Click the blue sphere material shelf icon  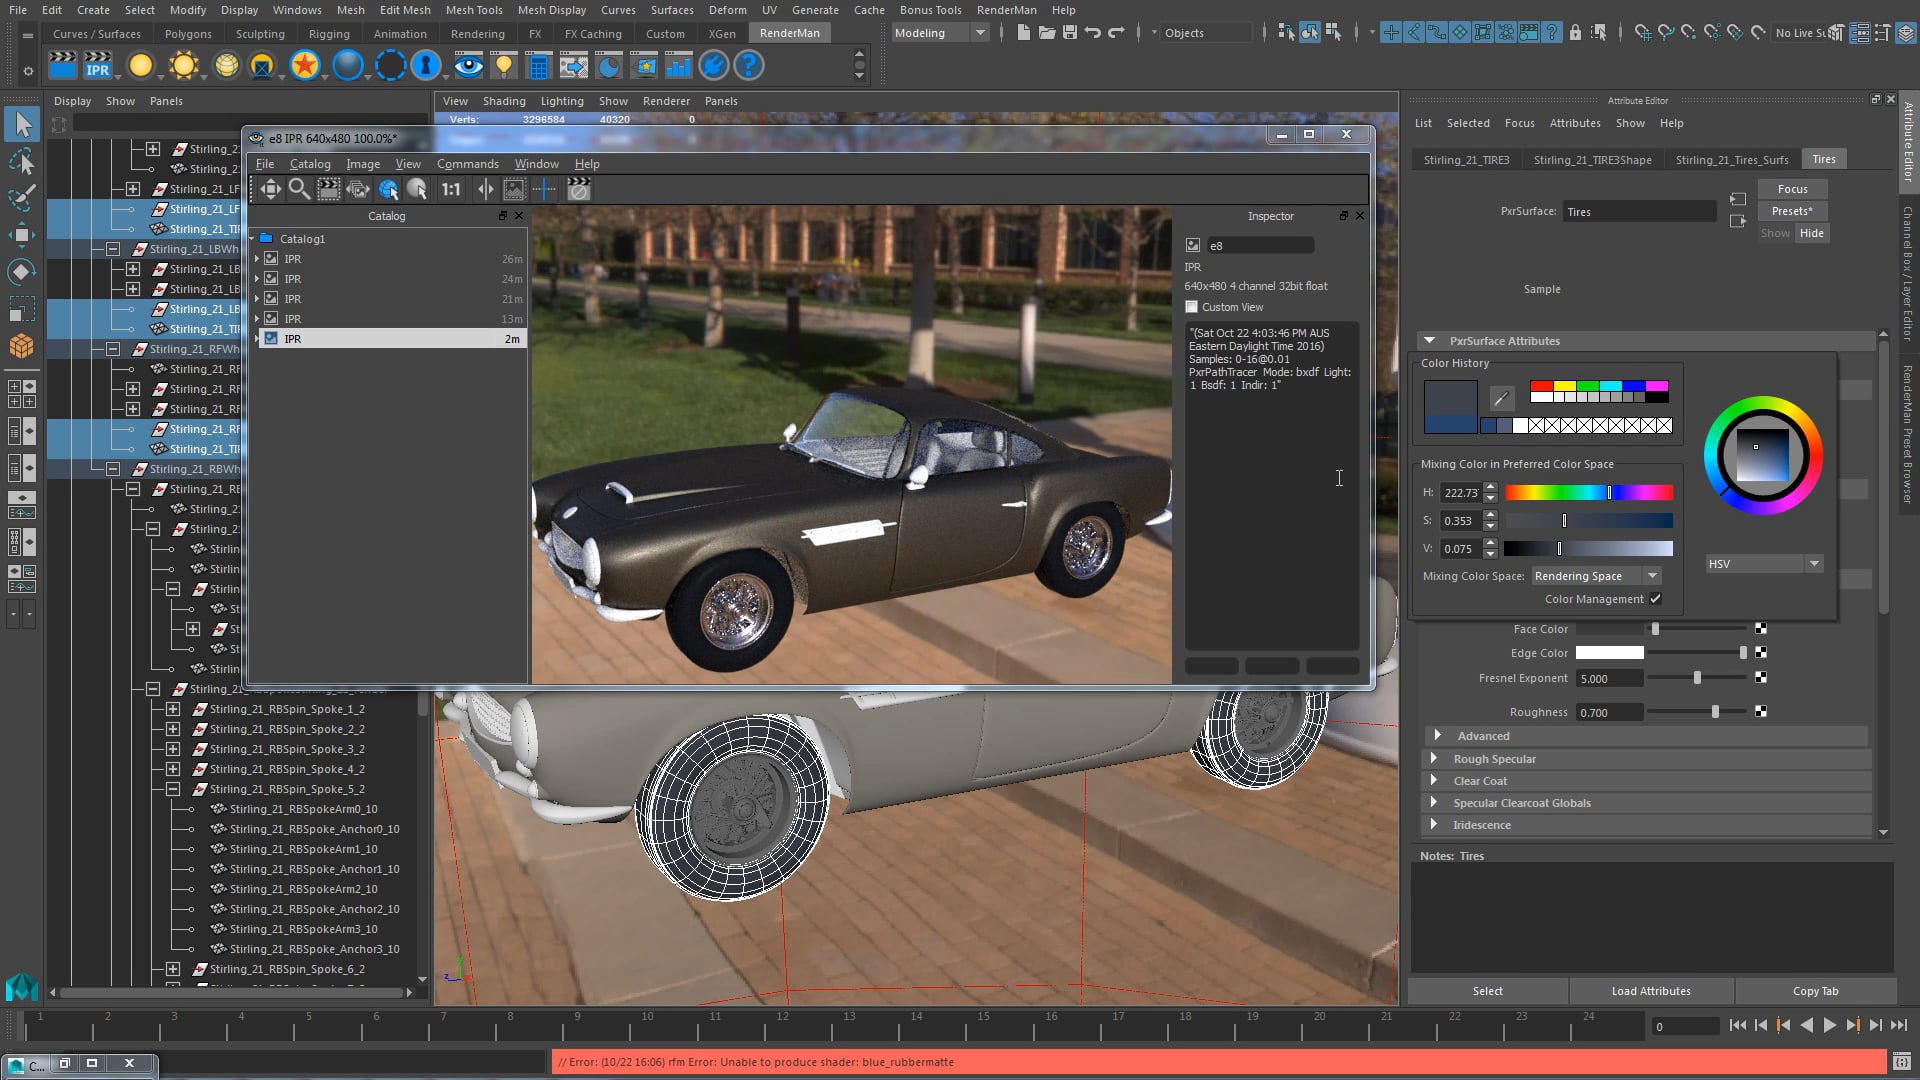pyautogui.click(x=348, y=66)
